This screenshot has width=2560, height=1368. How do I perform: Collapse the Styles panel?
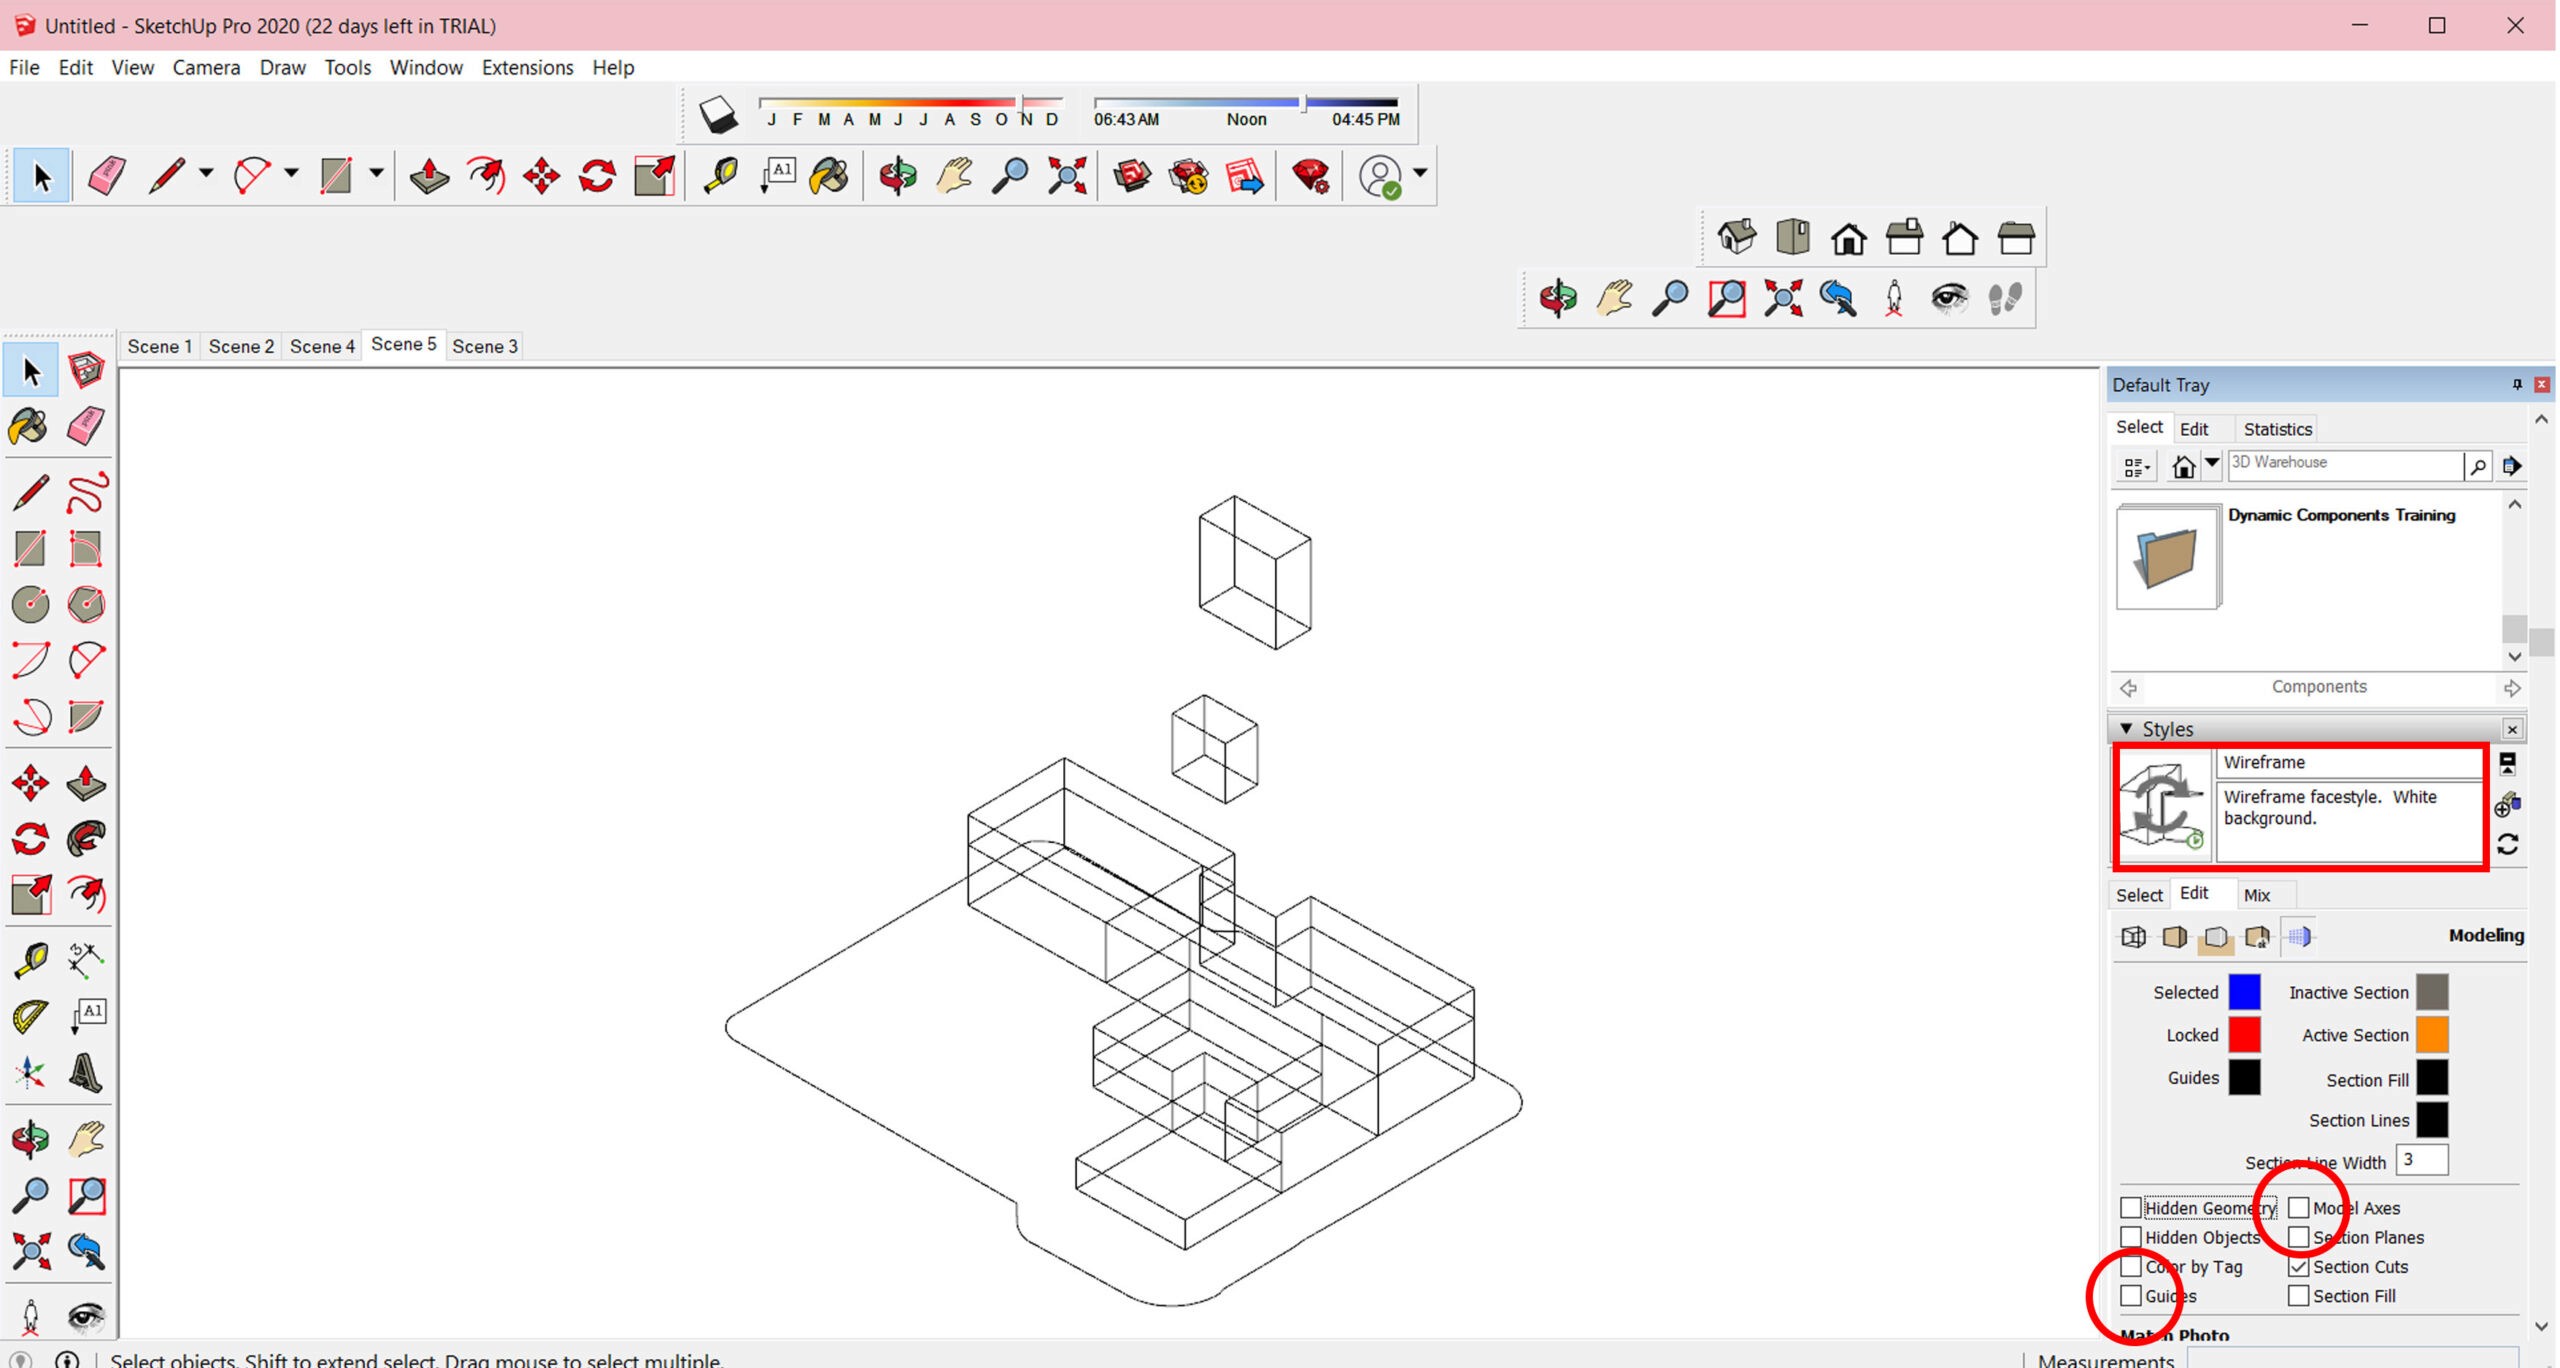[x=2127, y=729]
